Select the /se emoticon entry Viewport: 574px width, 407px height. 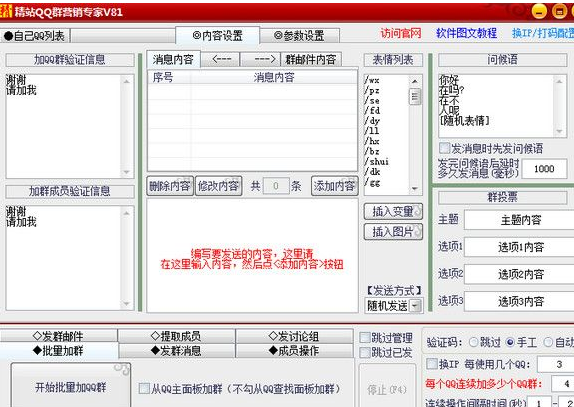pyautogui.click(x=372, y=100)
